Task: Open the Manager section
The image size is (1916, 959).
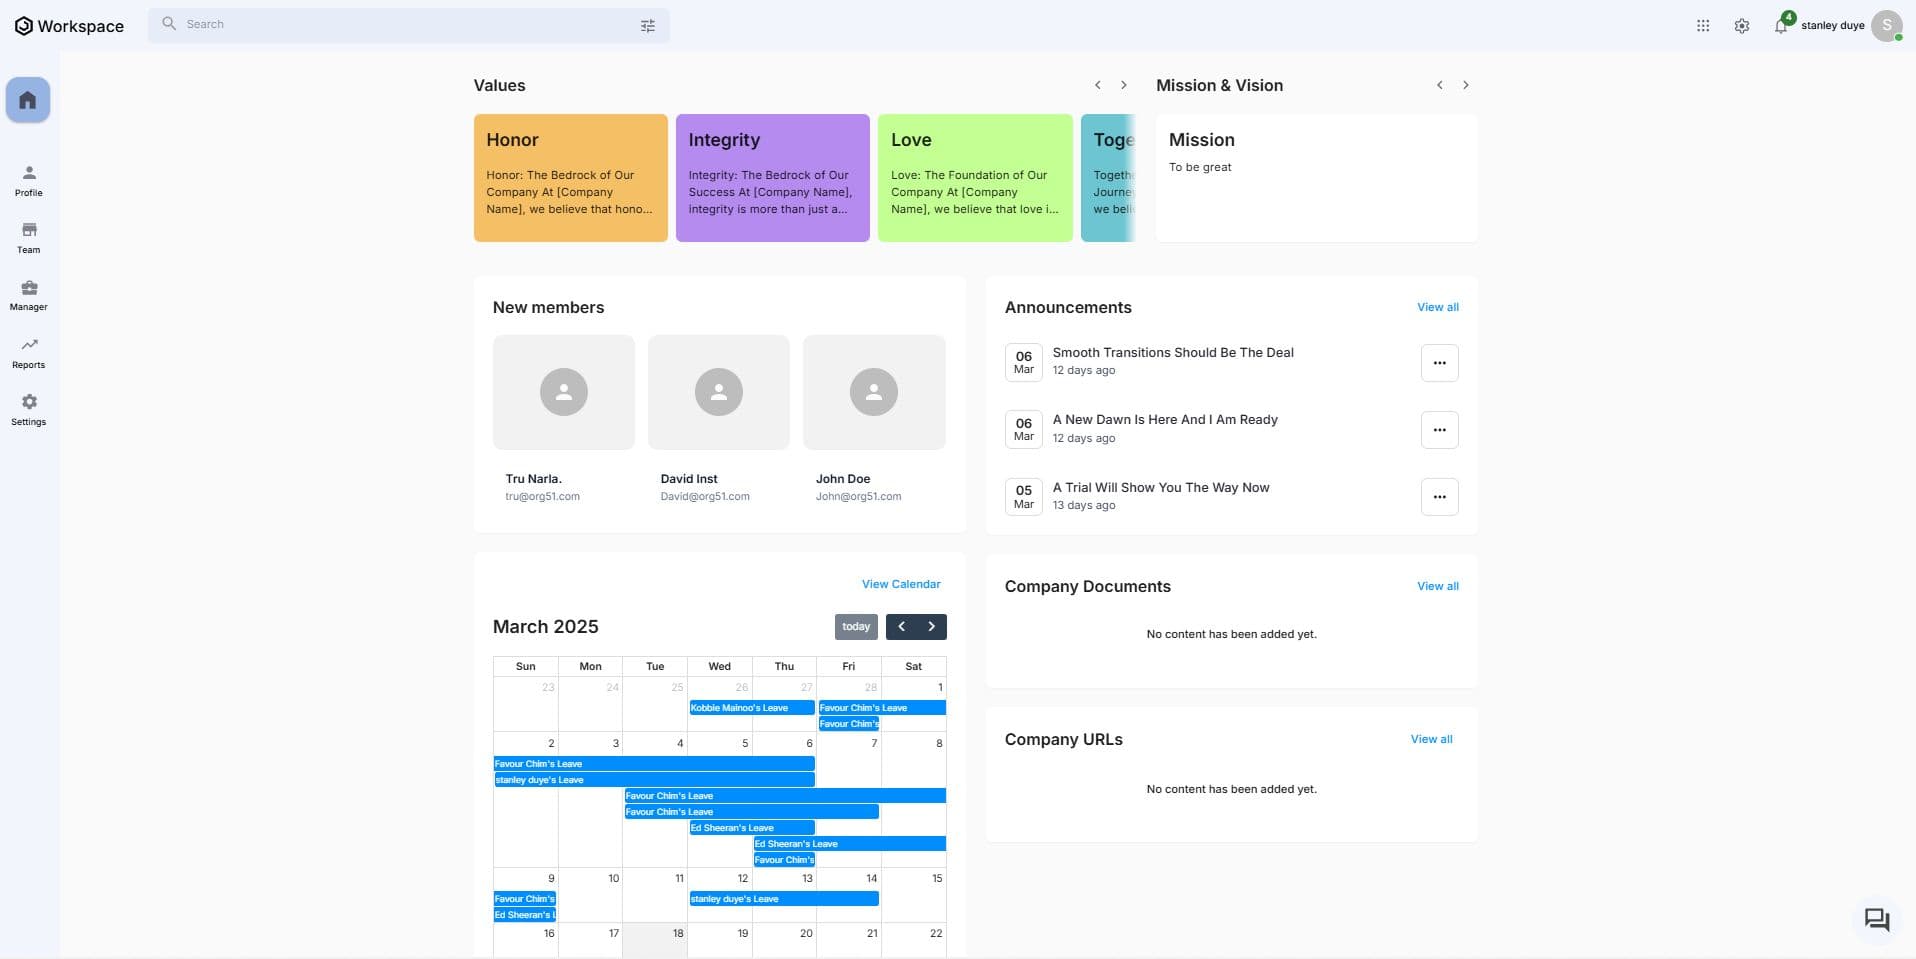Action: click(28, 296)
